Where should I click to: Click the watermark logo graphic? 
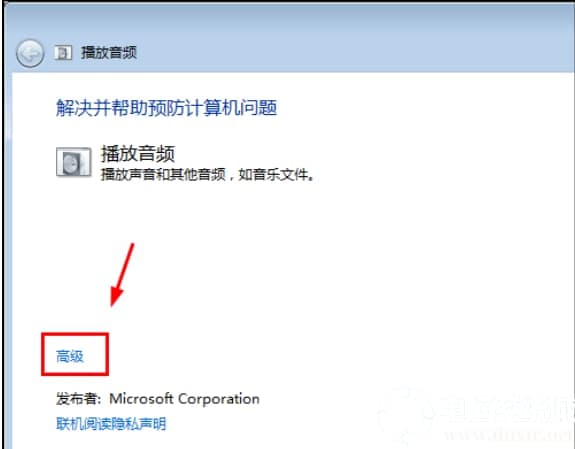coord(403,413)
